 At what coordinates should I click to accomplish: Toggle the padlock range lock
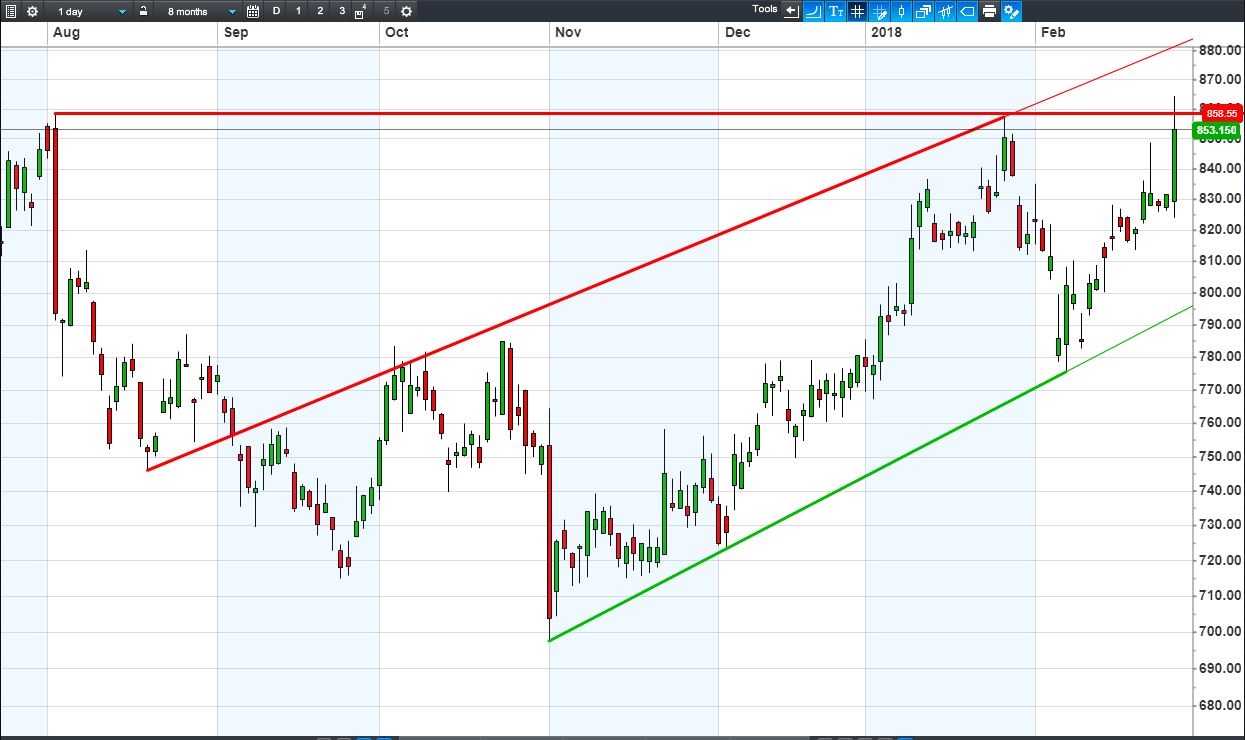(x=144, y=11)
